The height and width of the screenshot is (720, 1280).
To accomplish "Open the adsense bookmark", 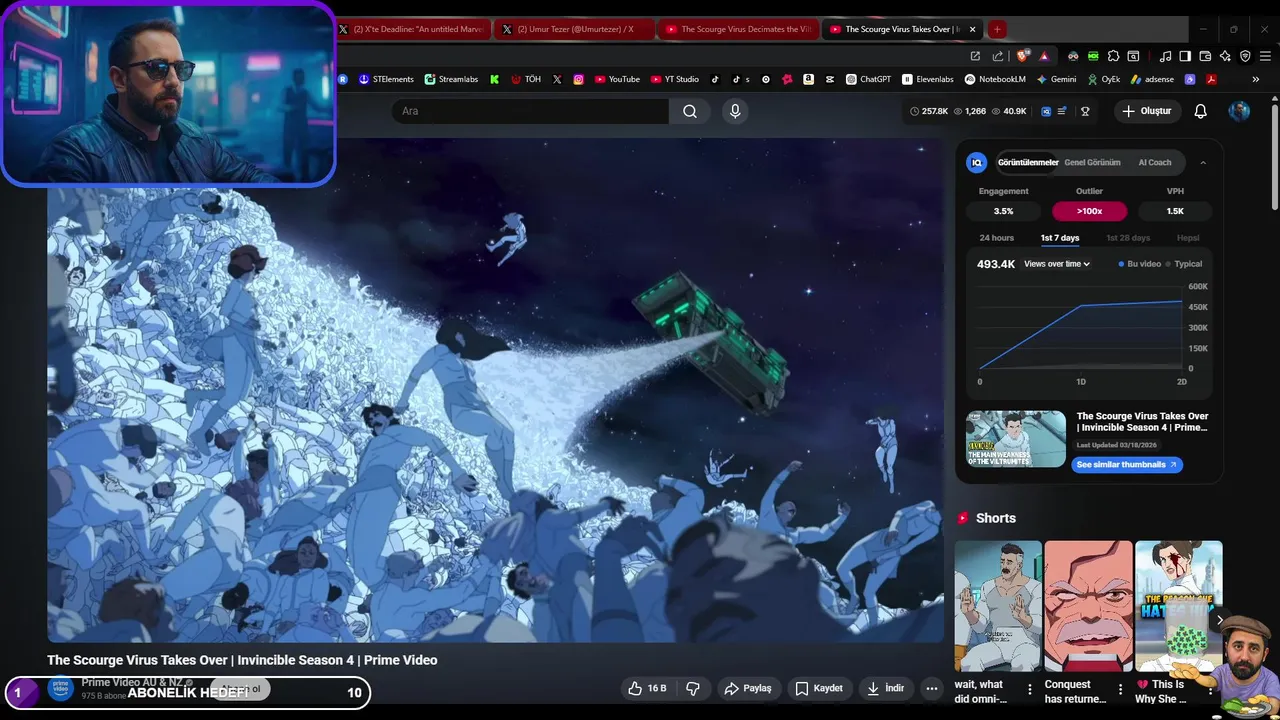I will pyautogui.click(x=1152, y=79).
